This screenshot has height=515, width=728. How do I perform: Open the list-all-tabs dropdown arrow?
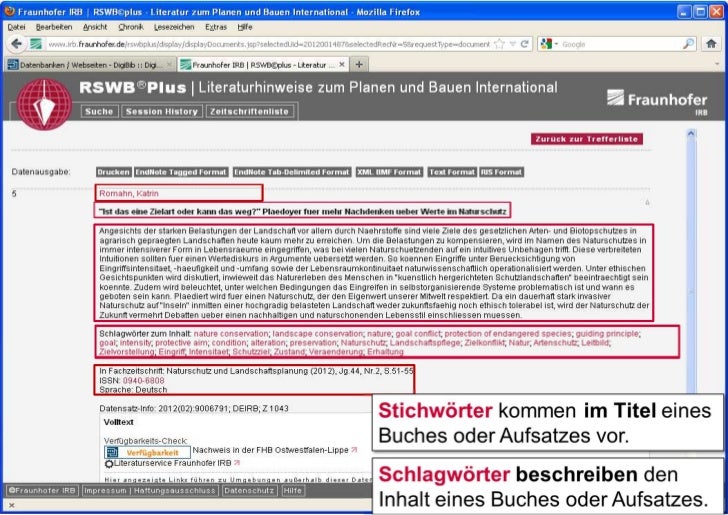[717, 65]
